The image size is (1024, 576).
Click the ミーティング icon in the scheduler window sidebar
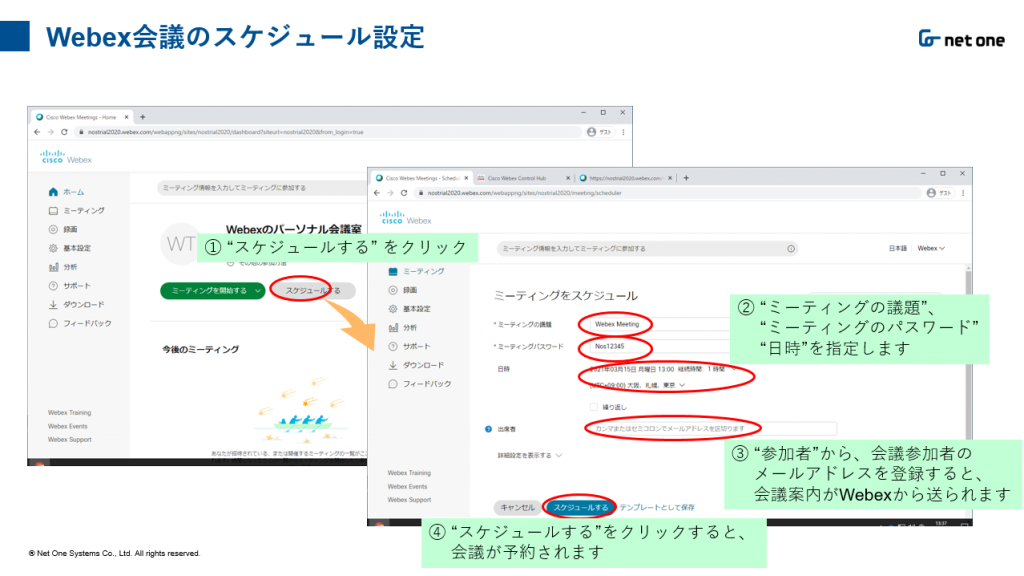click(393, 272)
